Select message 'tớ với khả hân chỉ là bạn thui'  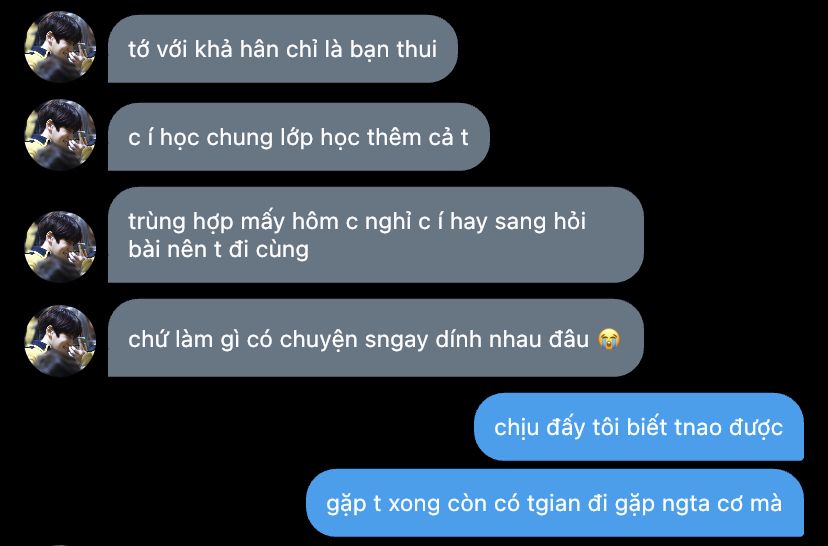(283, 49)
